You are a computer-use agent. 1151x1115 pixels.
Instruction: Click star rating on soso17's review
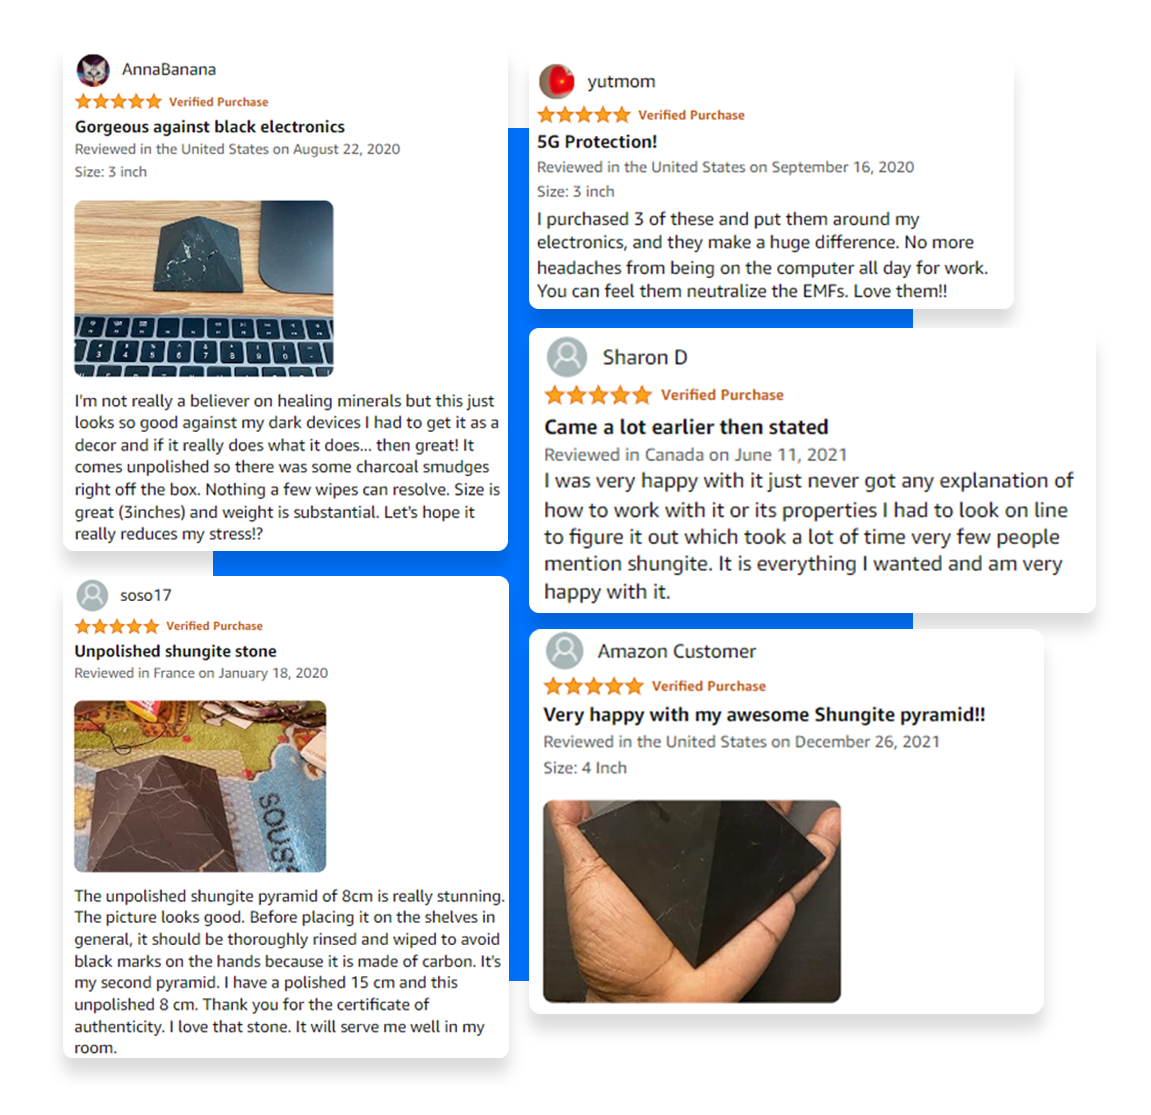(117, 626)
